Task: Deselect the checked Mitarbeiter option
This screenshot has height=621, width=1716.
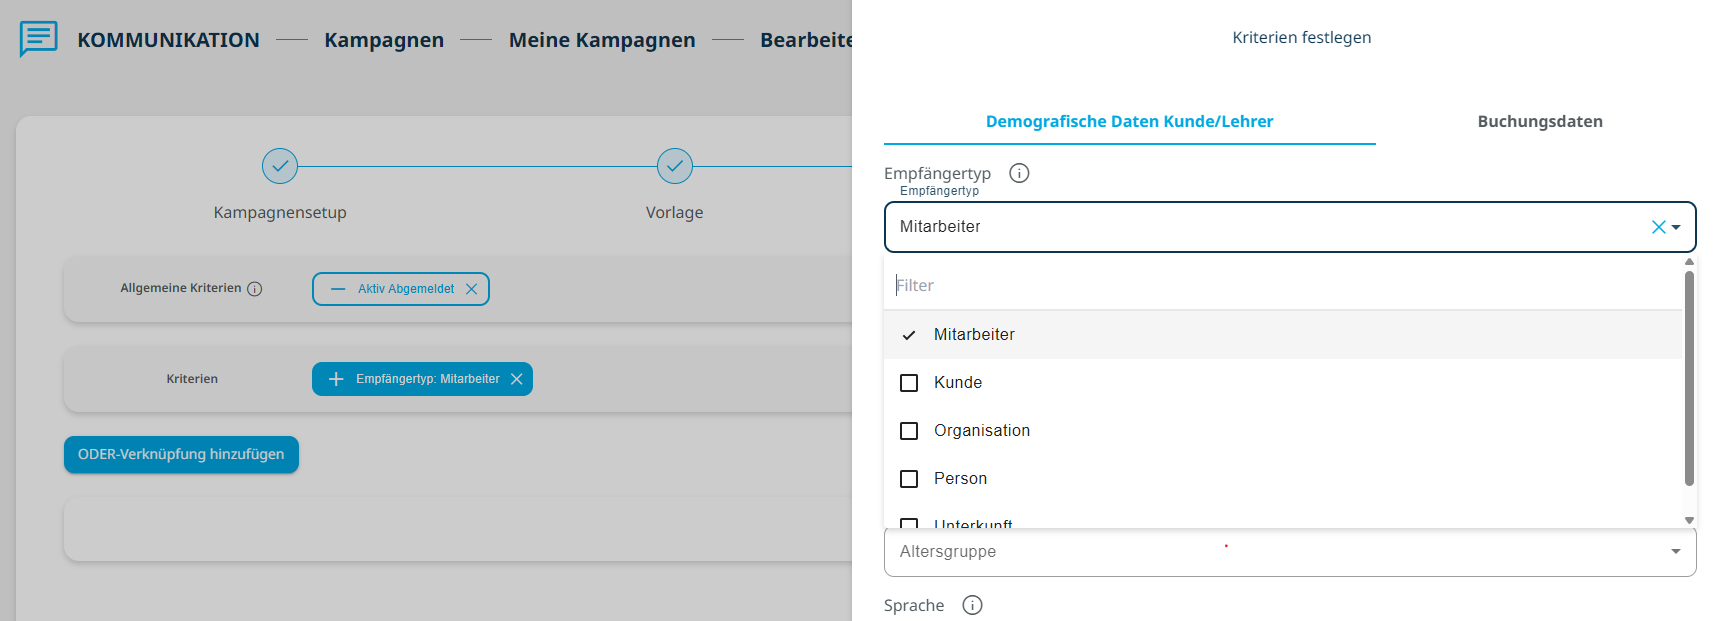Action: 909,335
